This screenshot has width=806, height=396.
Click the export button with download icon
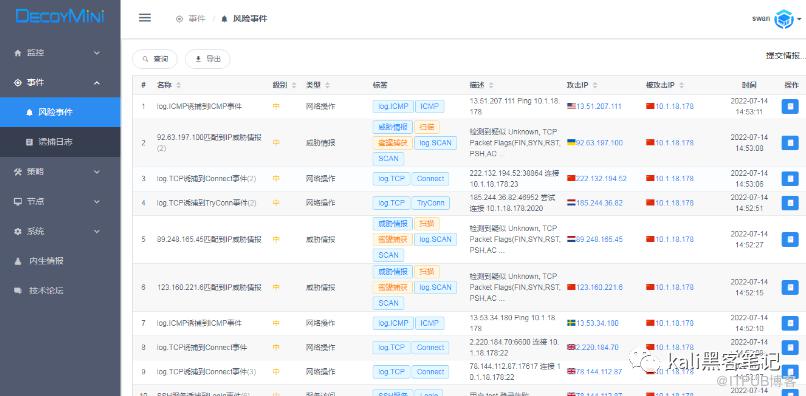[208, 59]
